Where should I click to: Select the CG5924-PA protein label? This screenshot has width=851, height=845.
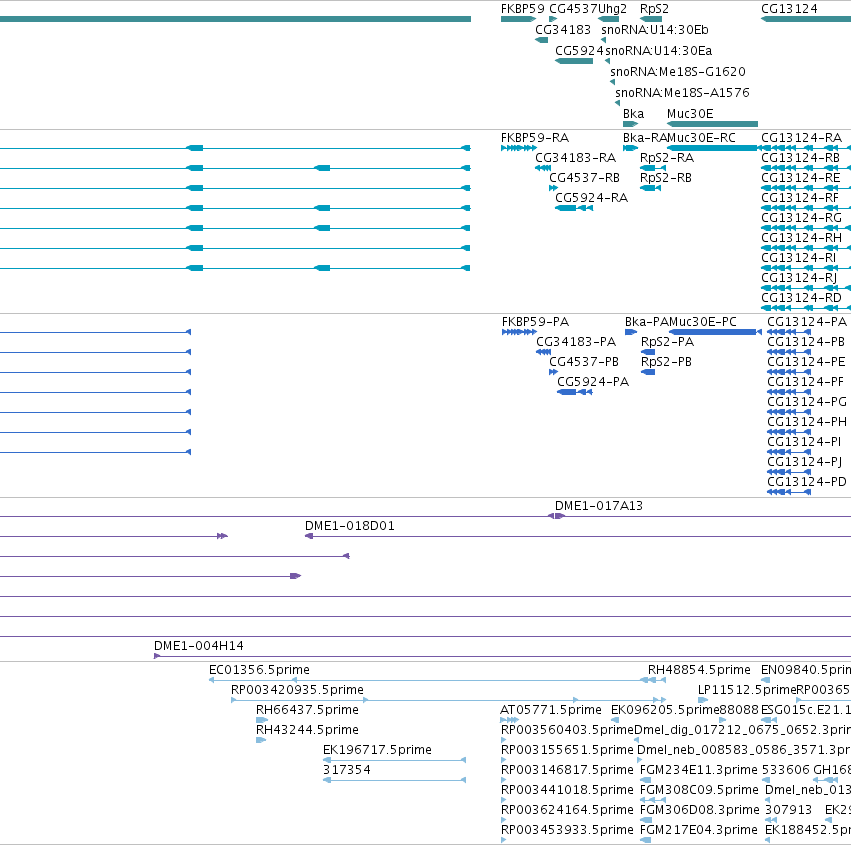click(593, 382)
